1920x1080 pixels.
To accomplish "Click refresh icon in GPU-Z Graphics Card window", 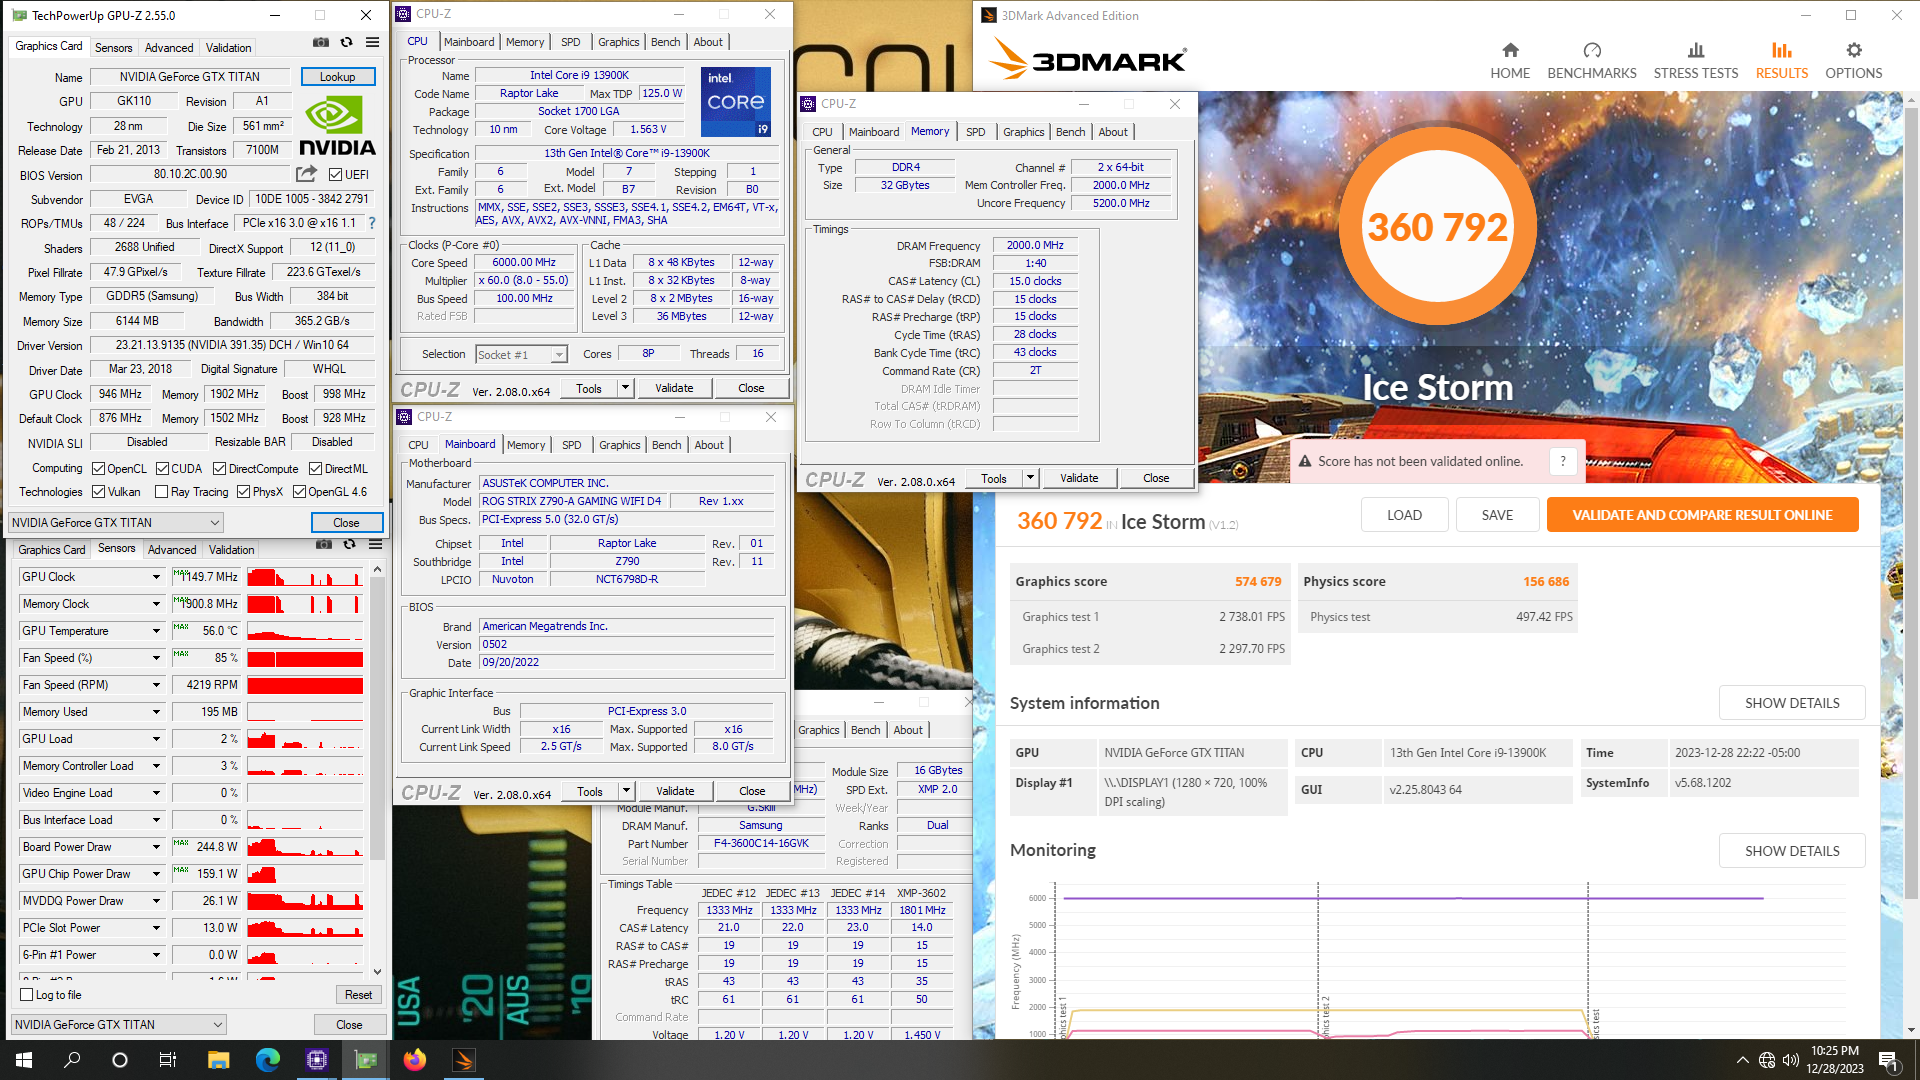I will coord(346,43).
